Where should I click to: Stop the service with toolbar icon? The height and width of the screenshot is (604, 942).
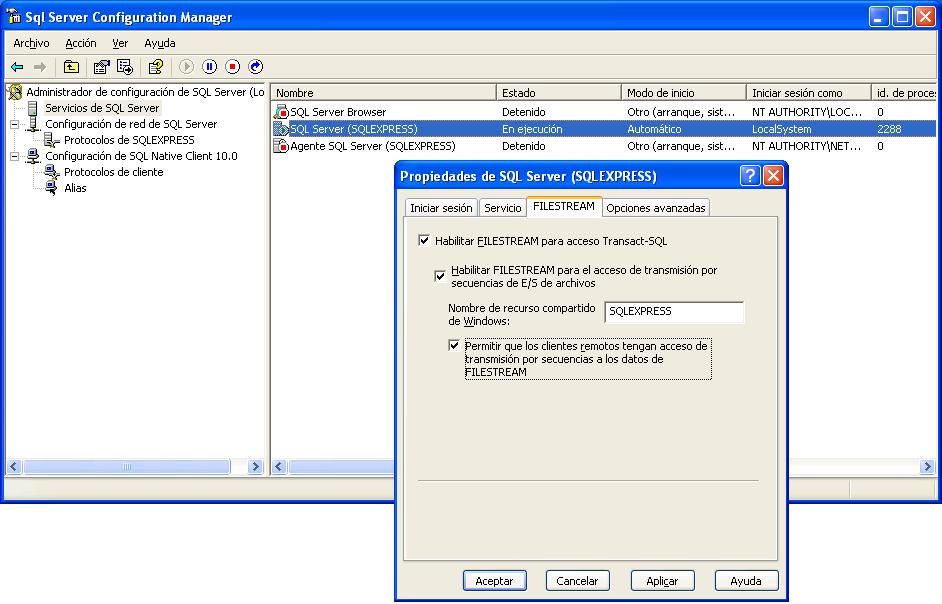pyautogui.click(x=232, y=67)
